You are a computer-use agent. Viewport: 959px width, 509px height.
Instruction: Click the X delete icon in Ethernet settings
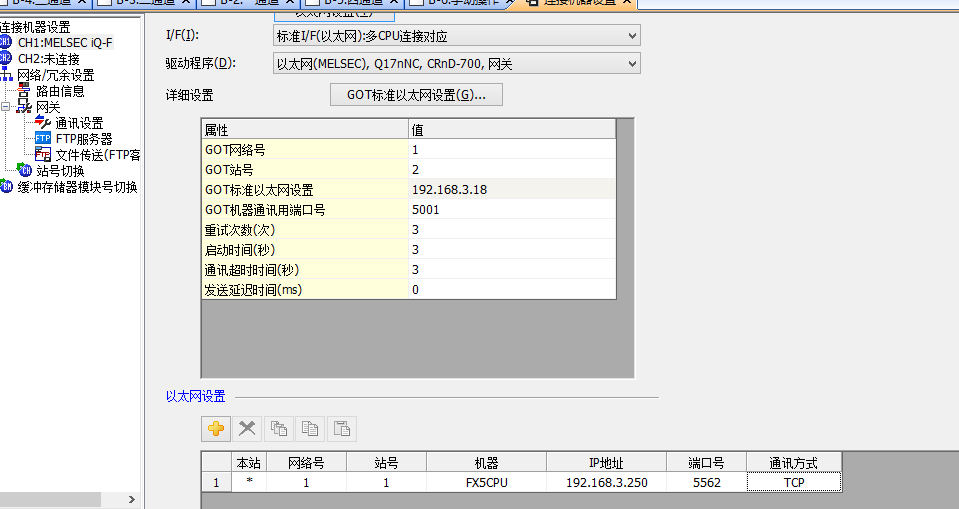pos(247,429)
